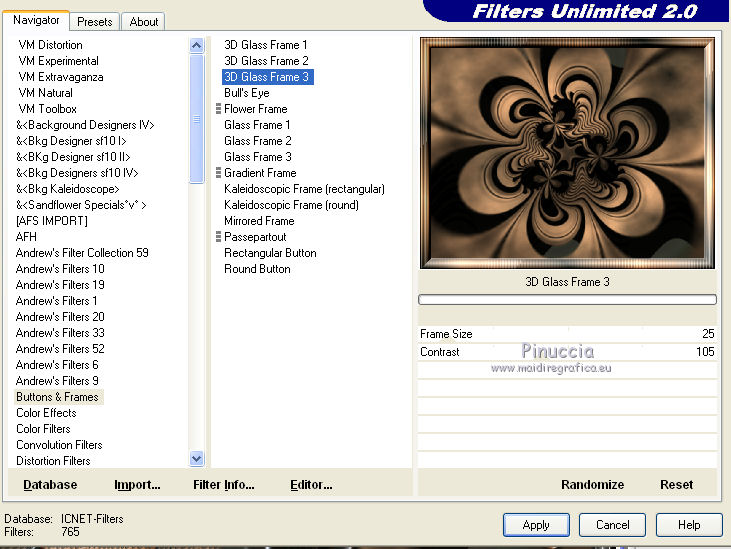Select Andrew's Filters 19 category

pos(60,285)
